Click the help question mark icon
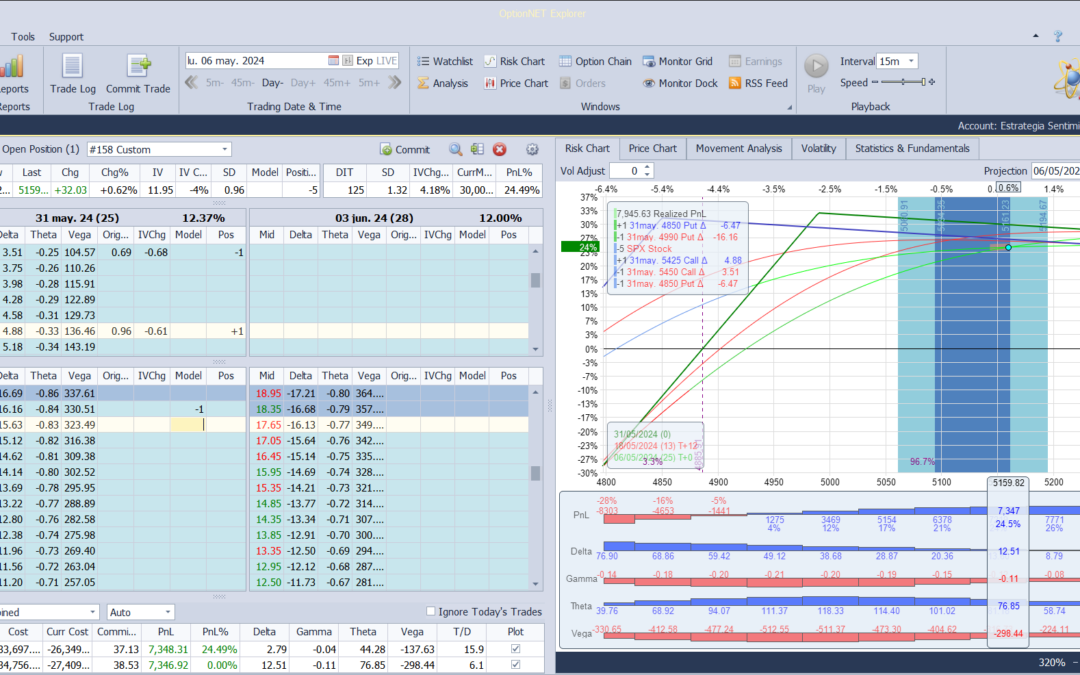The image size is (1080, 675). pos(1058,37)
